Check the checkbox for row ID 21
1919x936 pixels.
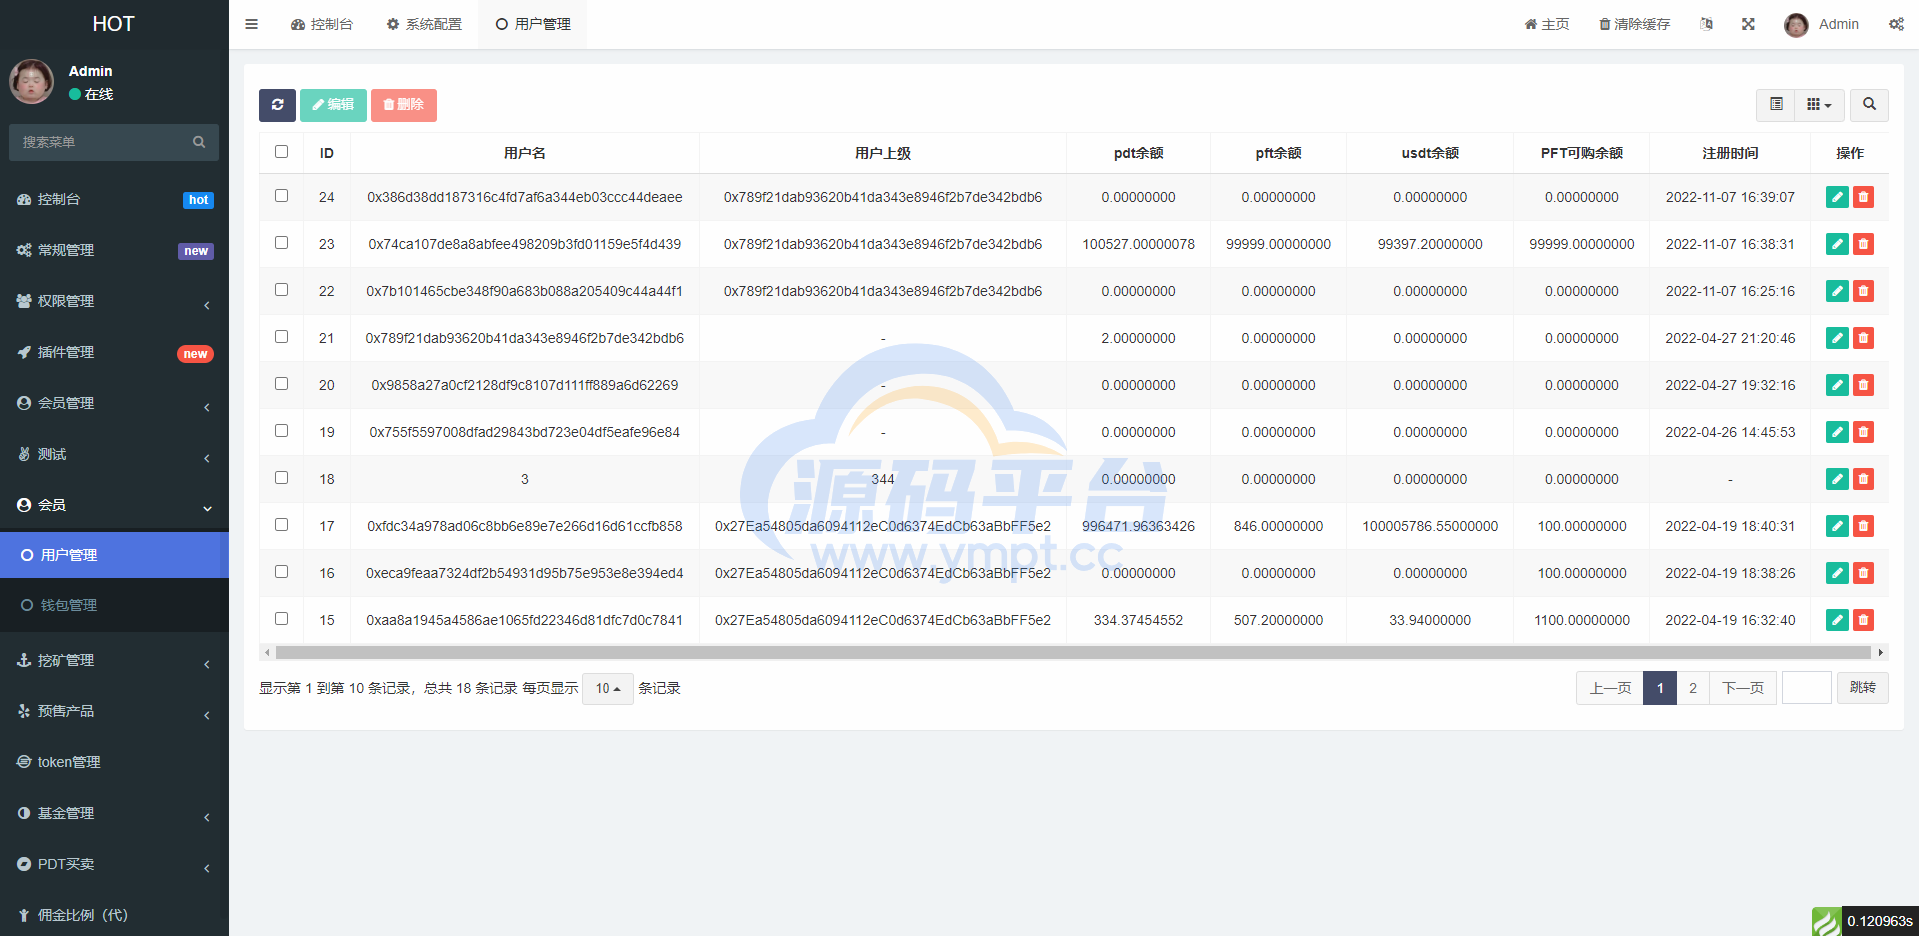[x=281, y=337]
